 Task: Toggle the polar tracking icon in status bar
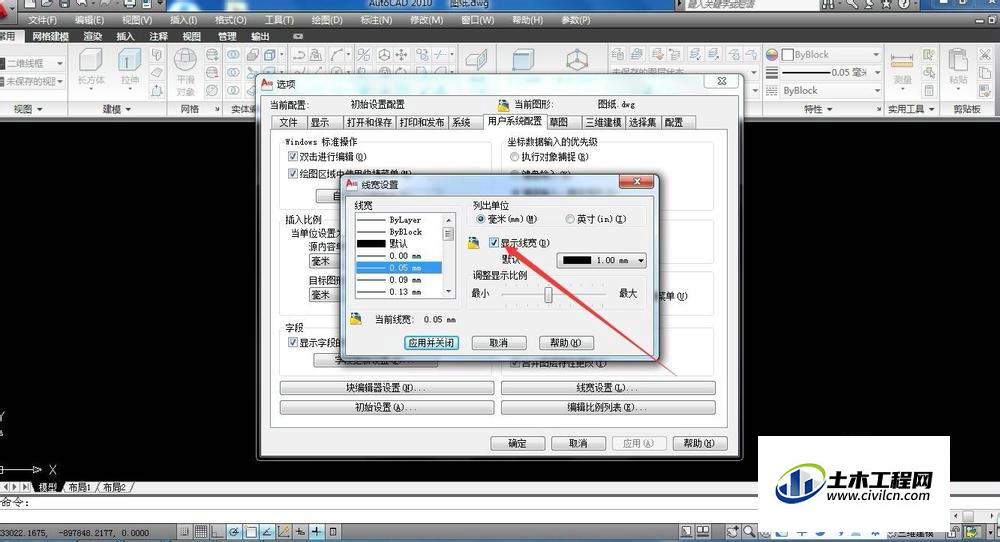(234, 531)
